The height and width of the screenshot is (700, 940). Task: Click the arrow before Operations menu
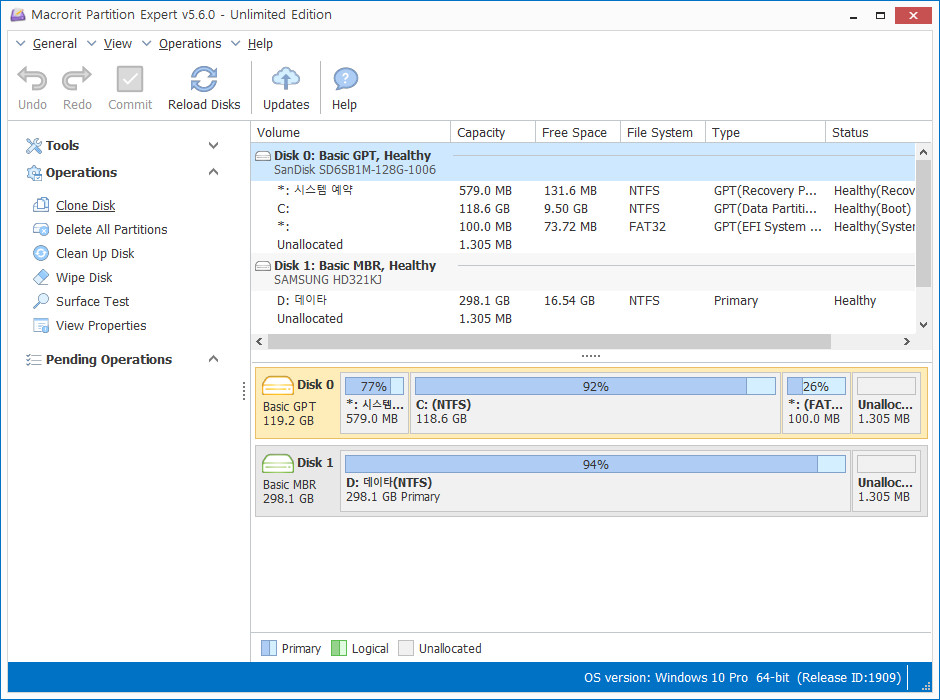(146, 43)
